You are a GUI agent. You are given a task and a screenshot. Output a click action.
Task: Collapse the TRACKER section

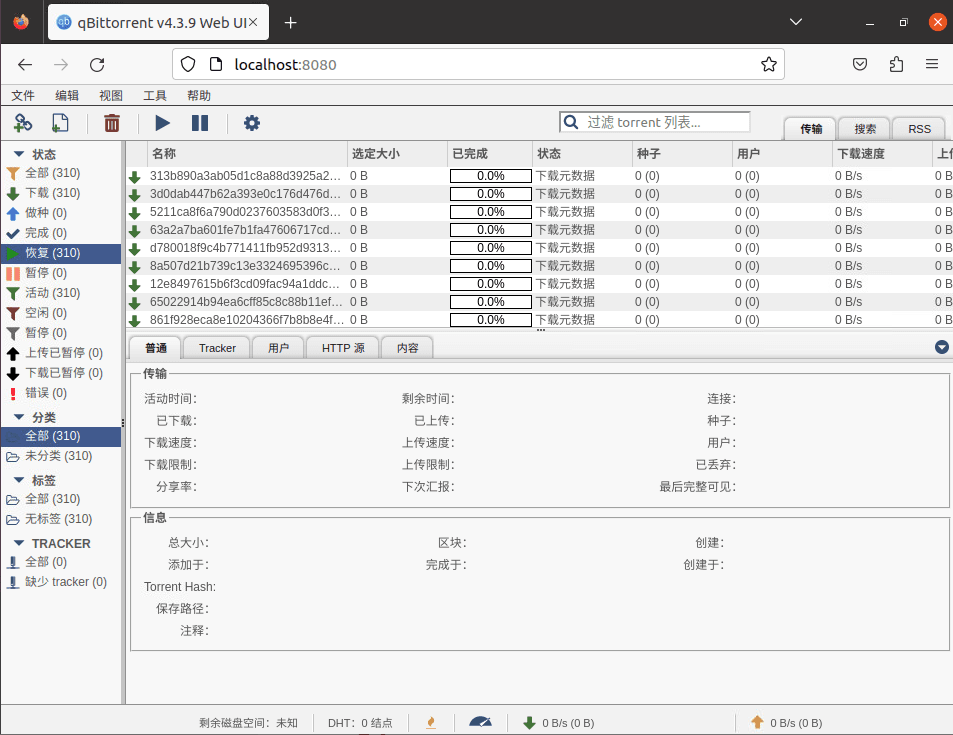point(19,543)
